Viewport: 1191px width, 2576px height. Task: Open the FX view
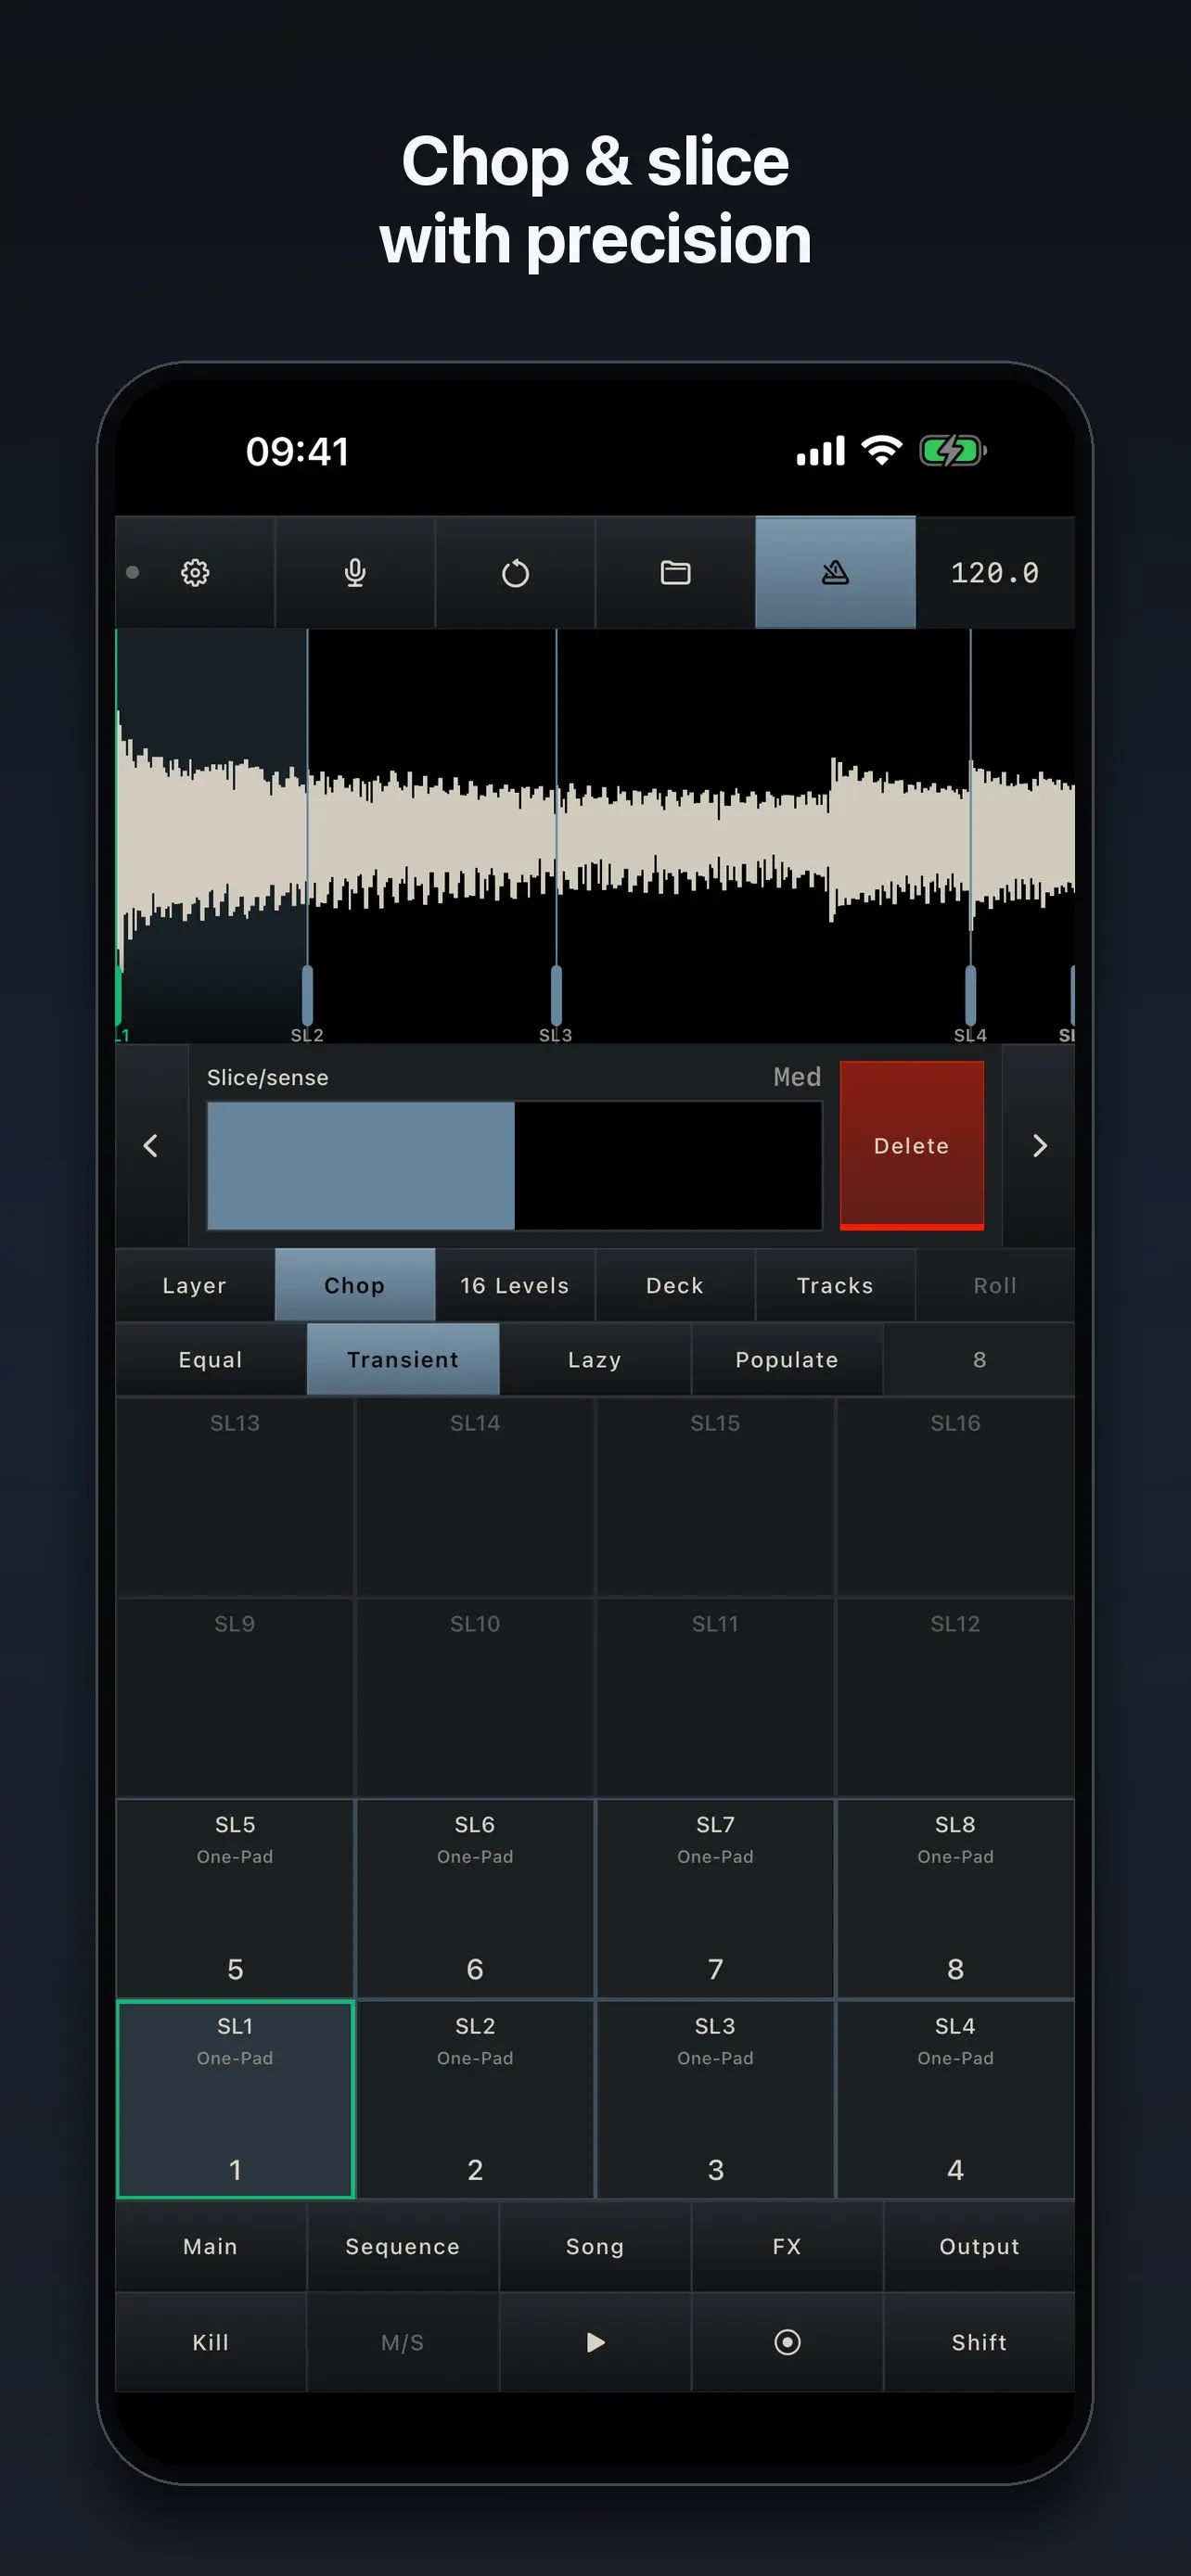(x=787, y=2246)
